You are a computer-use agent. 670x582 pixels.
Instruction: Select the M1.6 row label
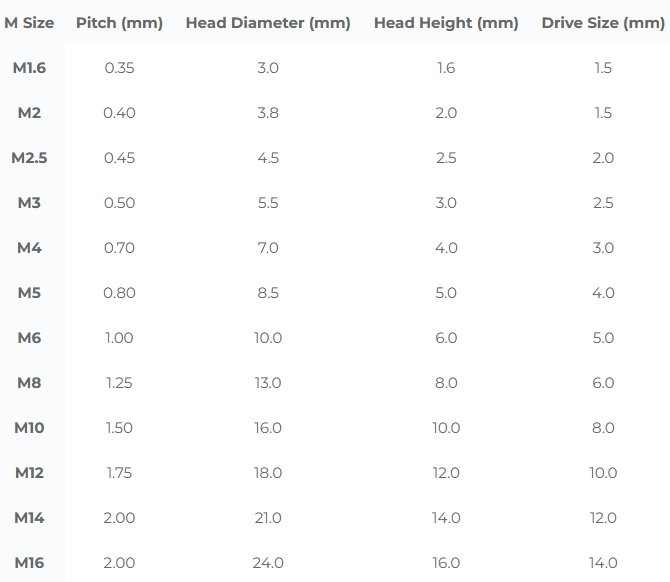click(29, 68)
